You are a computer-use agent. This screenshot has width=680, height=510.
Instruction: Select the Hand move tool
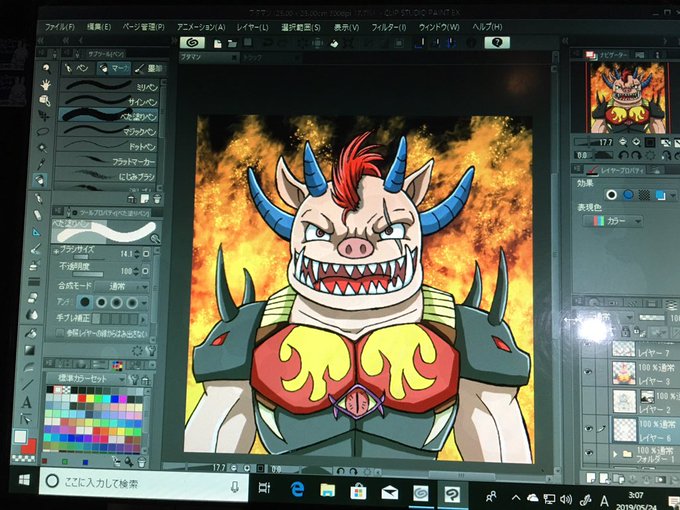click(x=45, y=85)
